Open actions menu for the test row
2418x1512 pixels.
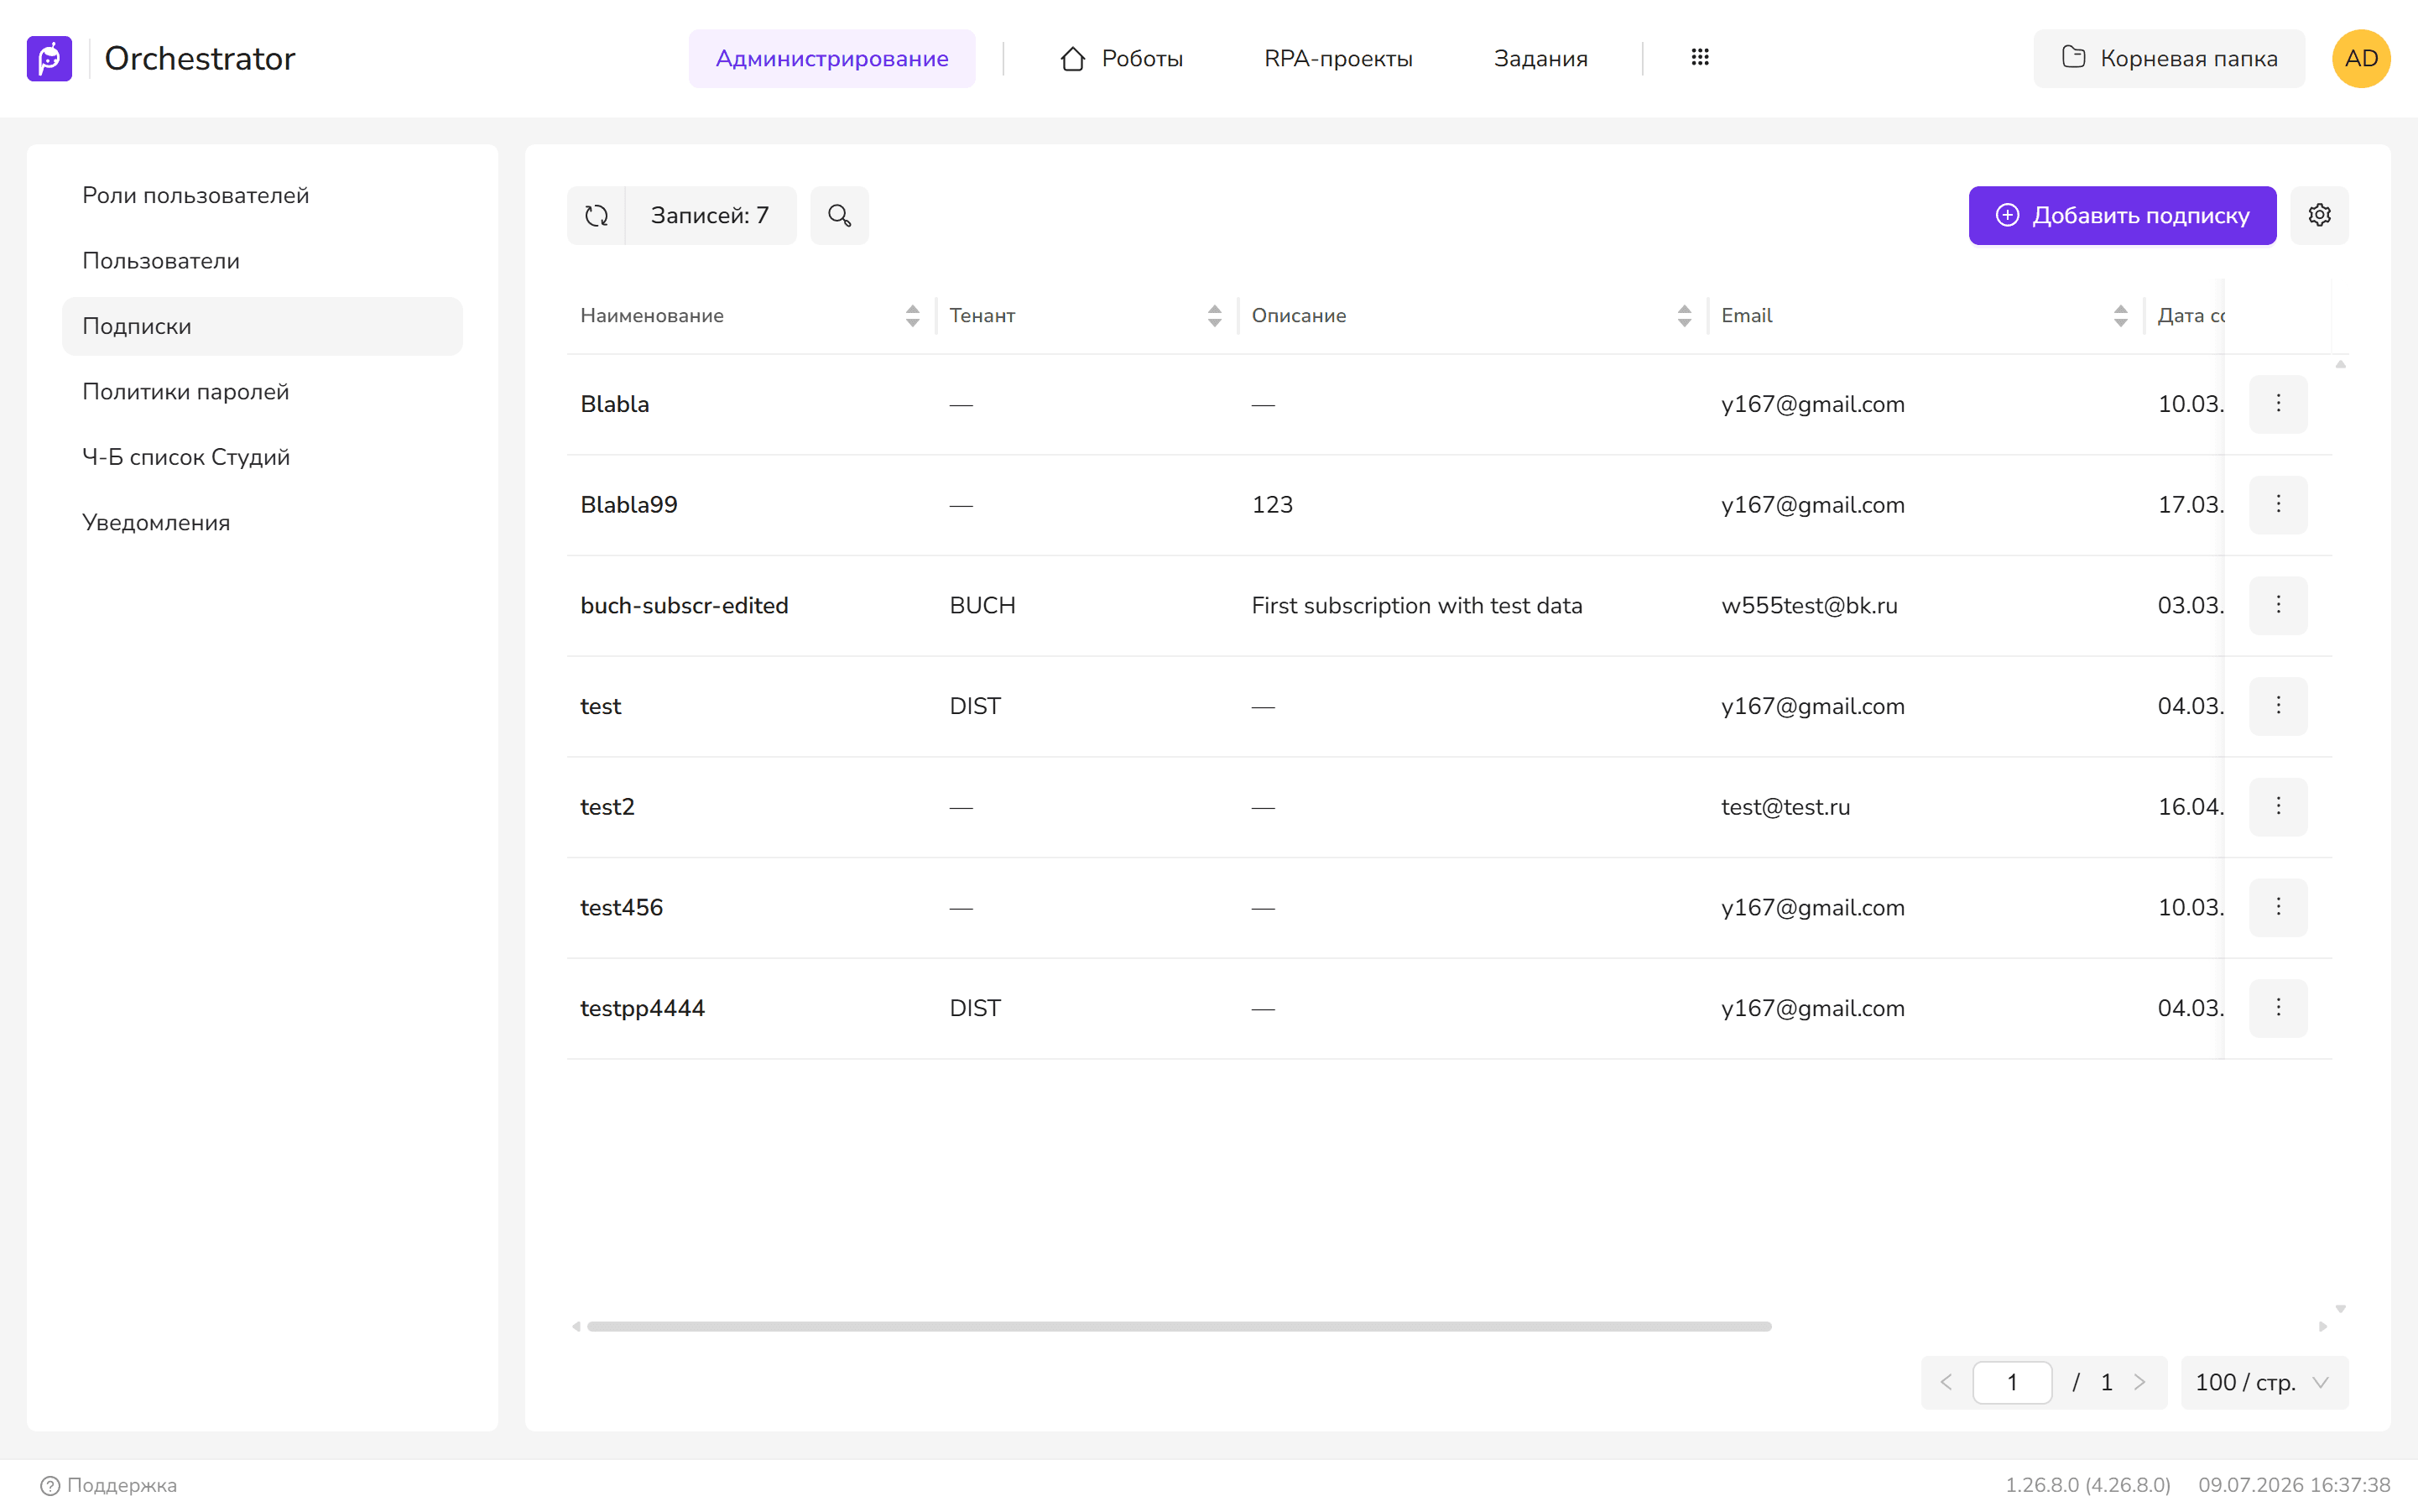2278,706
